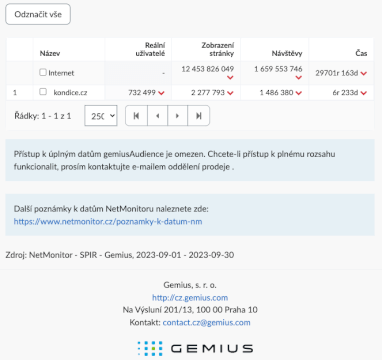
Task: Go to previous page of rows
Action: click(157, 116)
